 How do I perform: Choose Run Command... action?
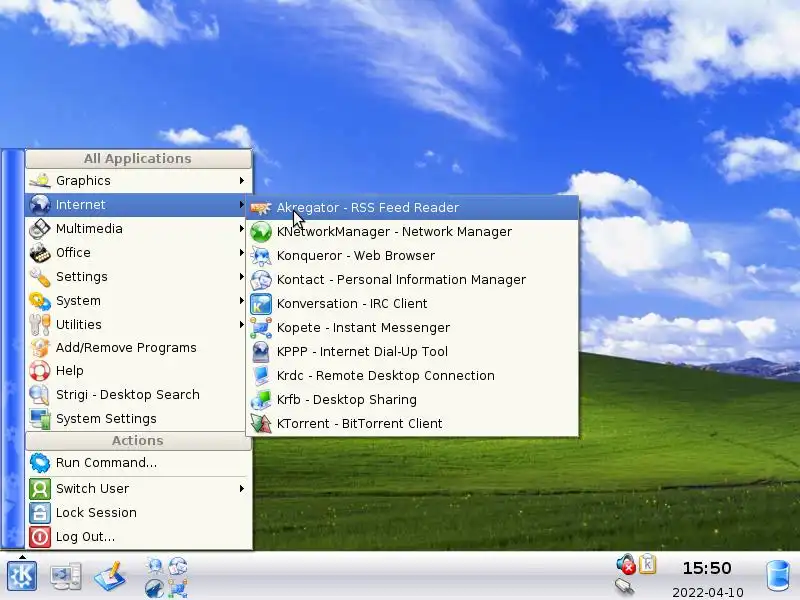138,463
